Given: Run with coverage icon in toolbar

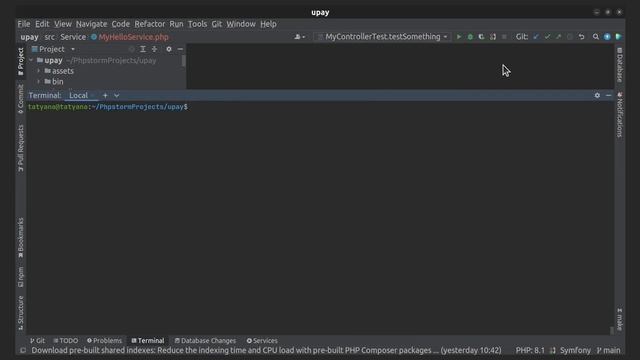Looking at the screenshot, I should [x=482, y=37].
